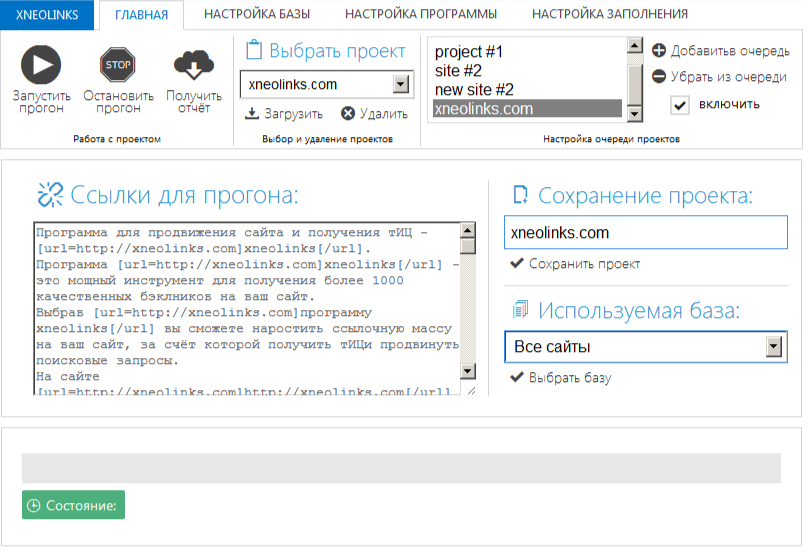Click the resize grip of the links text area
Image resolution: width=809 pixels, height=554 pixels.
pos(471,390)
